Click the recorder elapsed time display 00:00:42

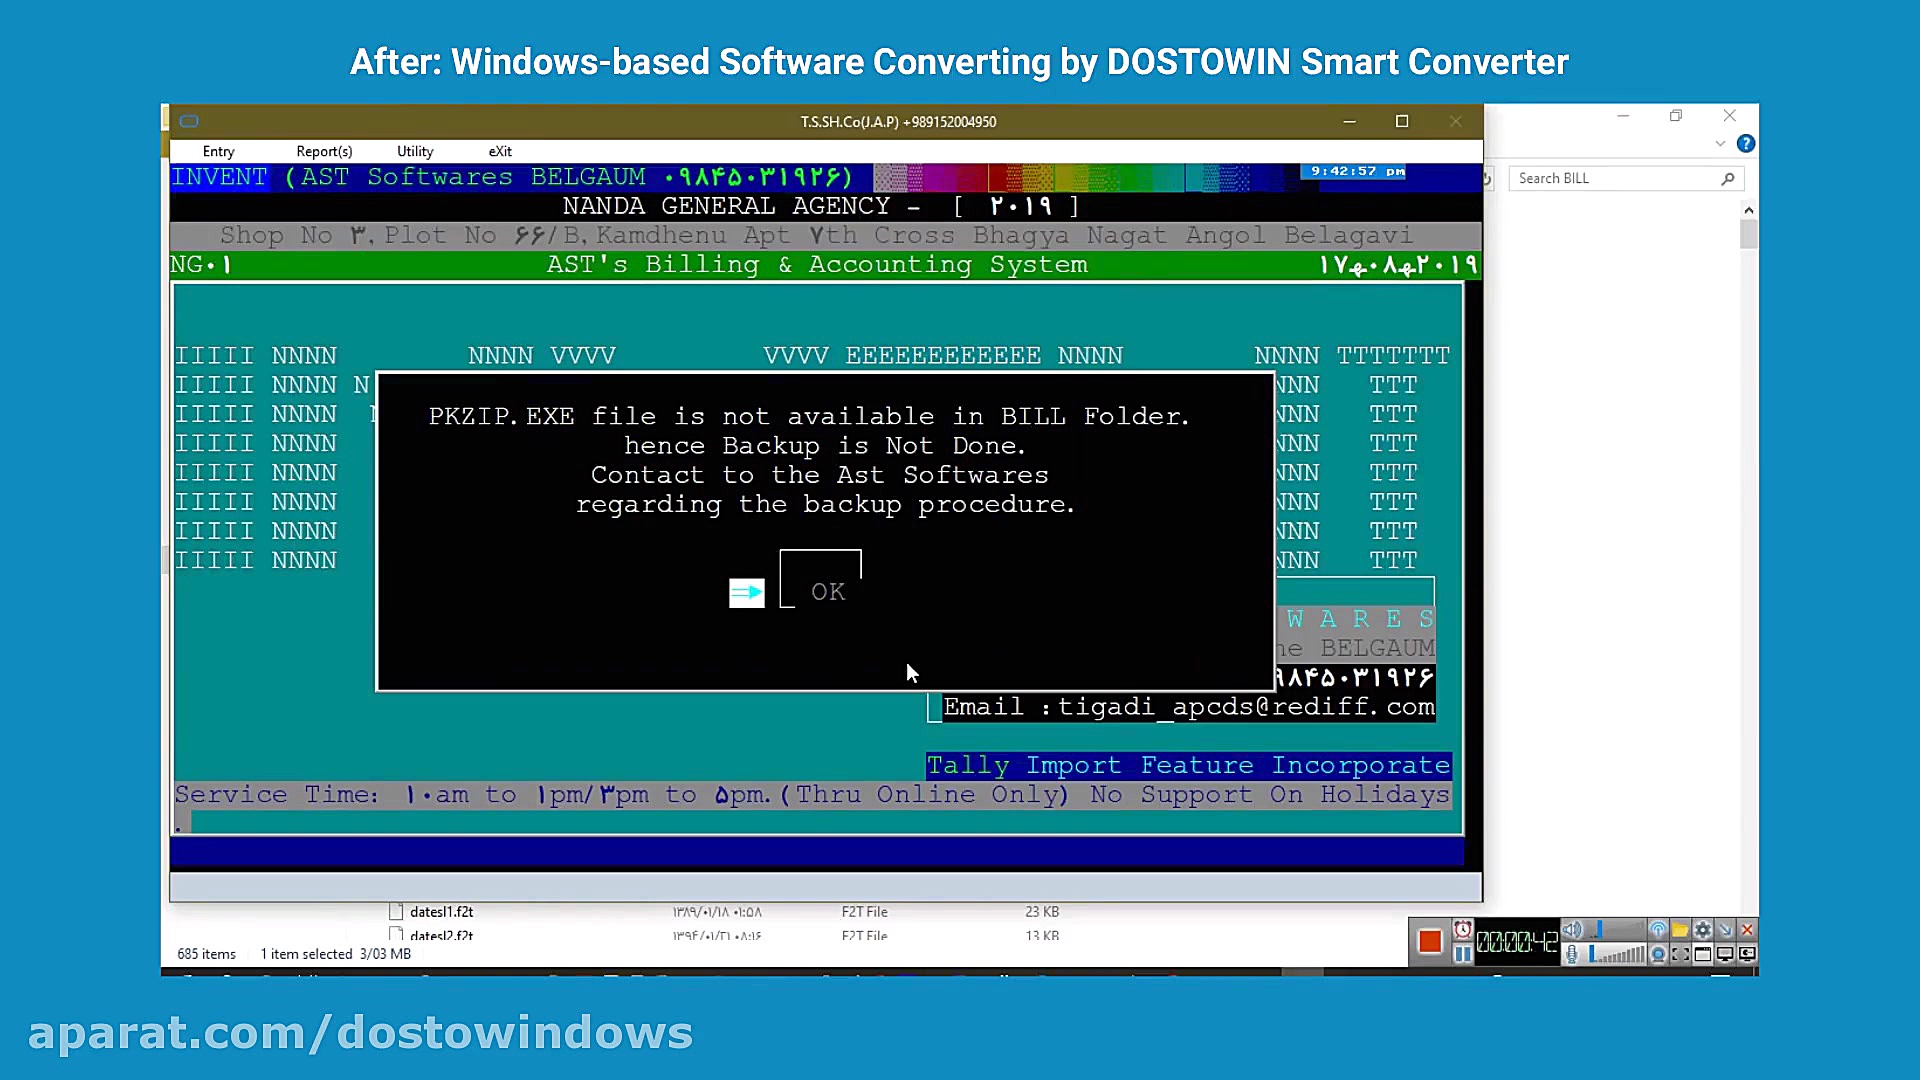coord(1517,942)
